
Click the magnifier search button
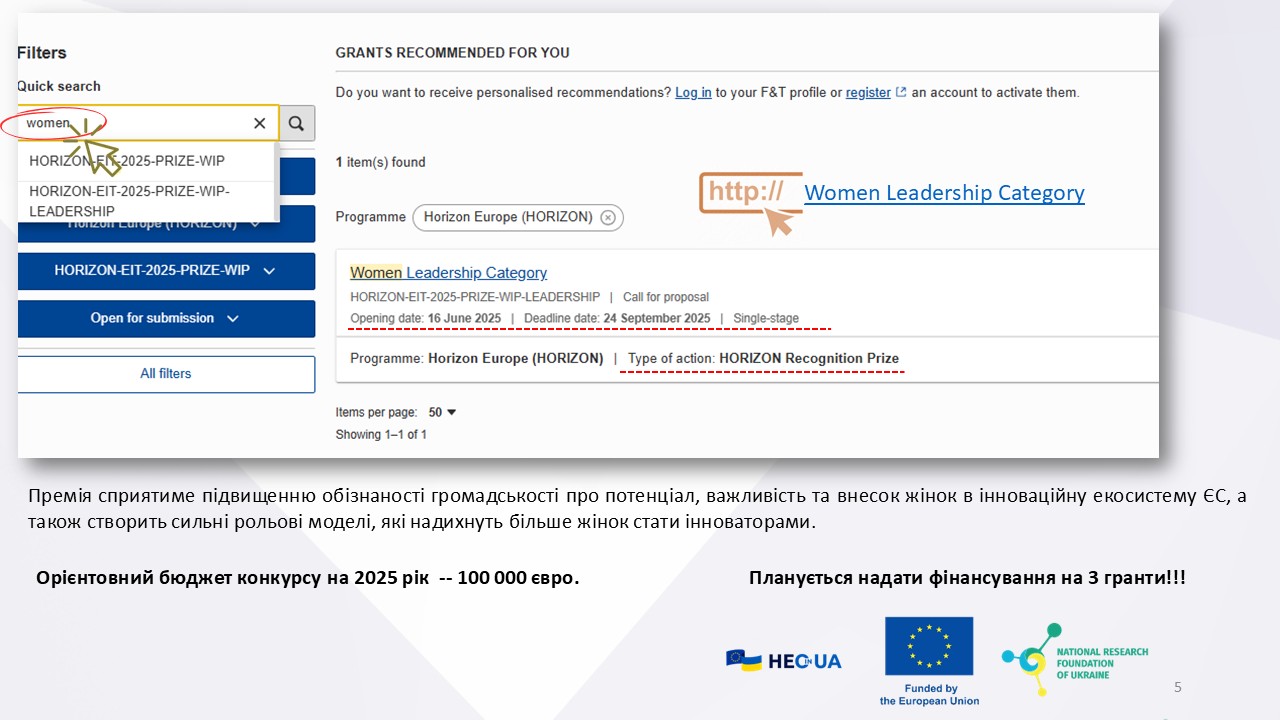296,123
